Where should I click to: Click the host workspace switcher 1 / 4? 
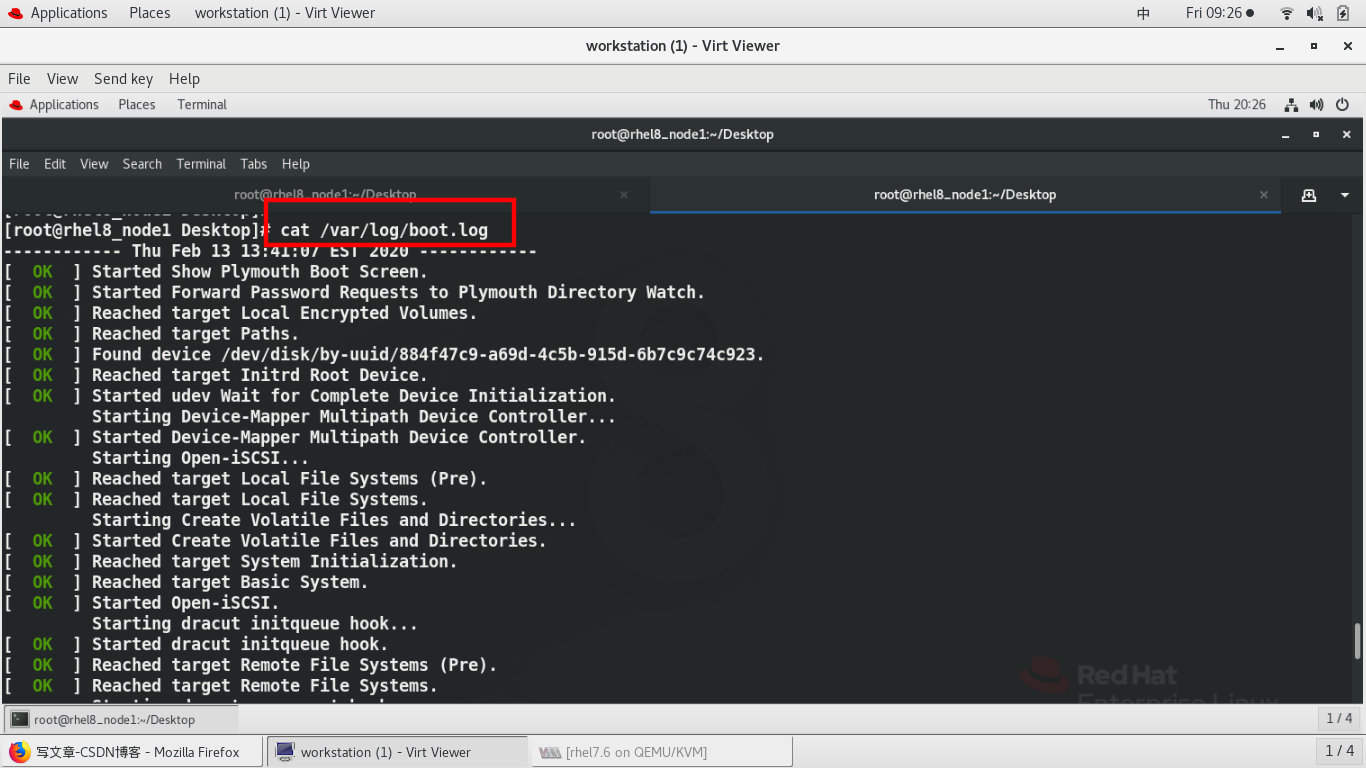[x=1339, y=751]
